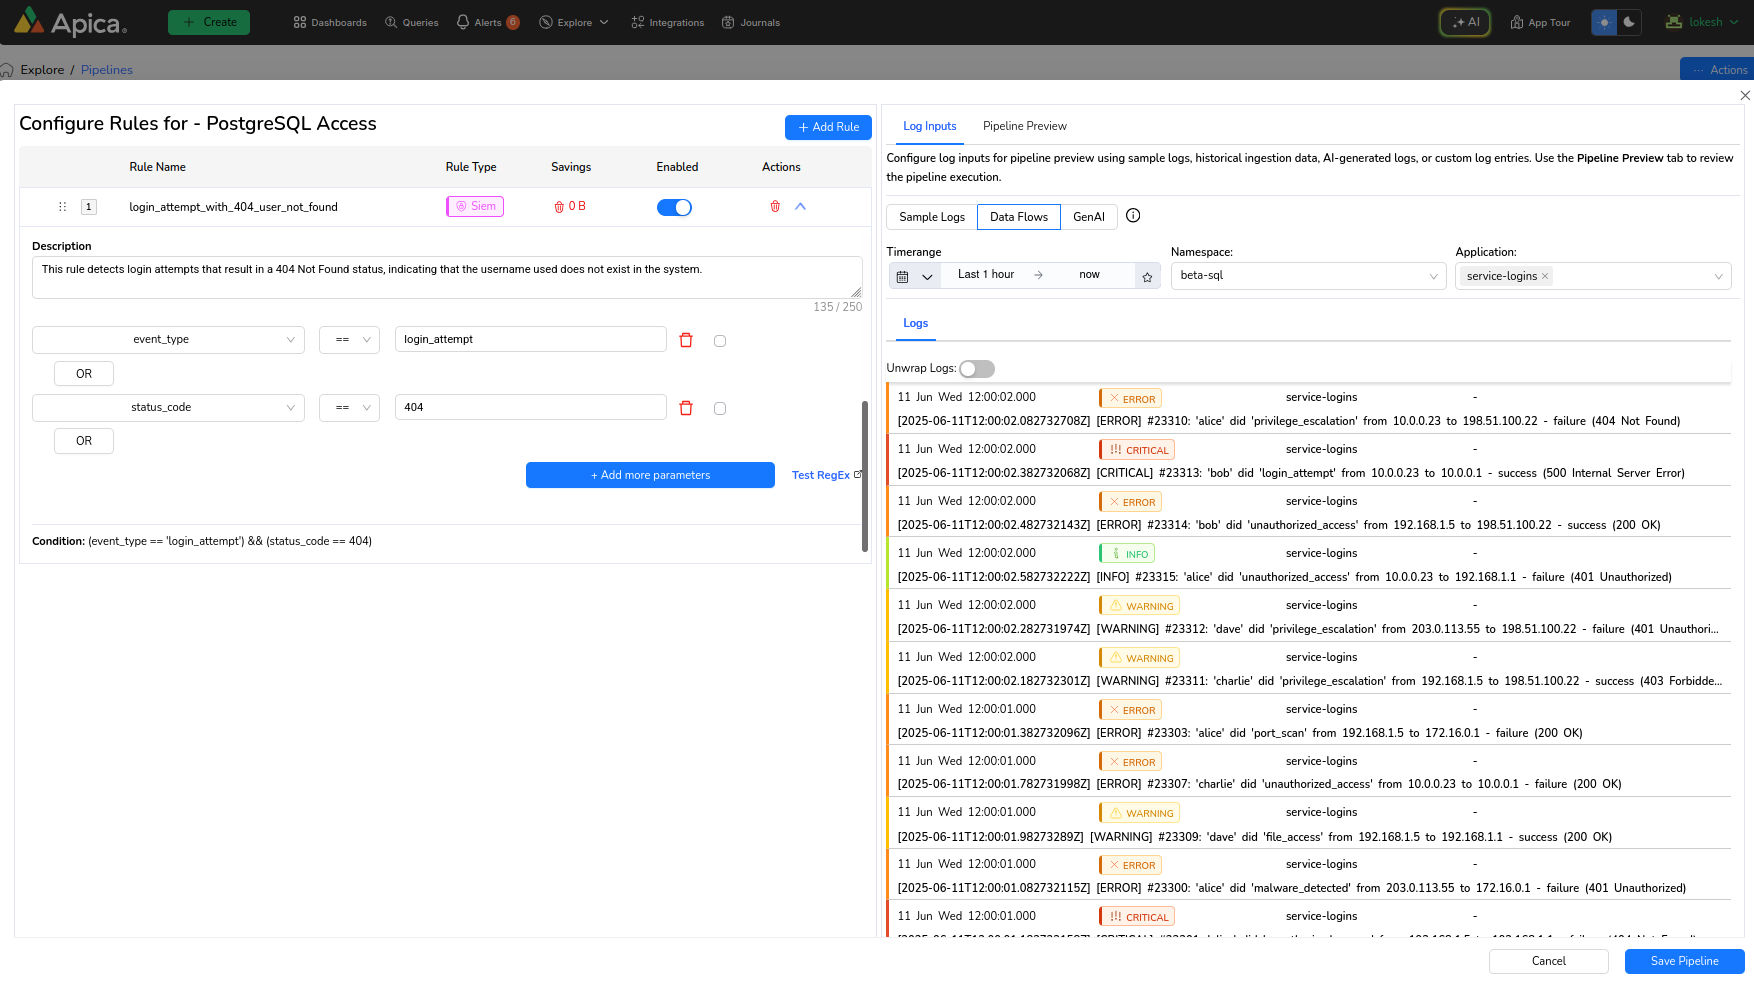
Task: Tick the checkbox beside login_attempt value
Action: 720,341
